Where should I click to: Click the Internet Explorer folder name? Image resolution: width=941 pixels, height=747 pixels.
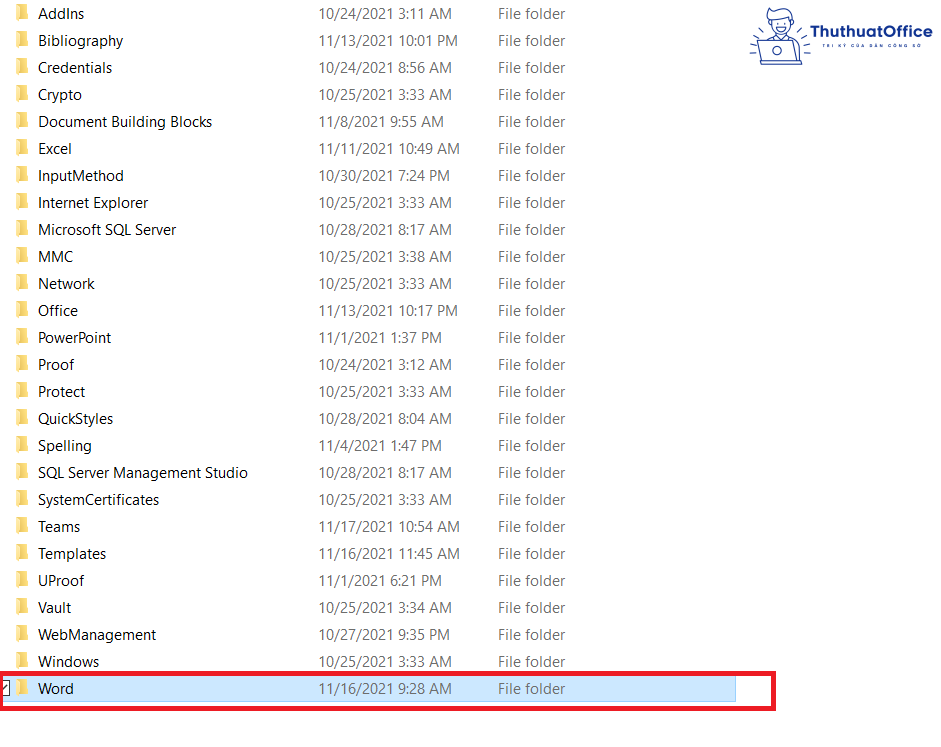[x=92, y=203]
